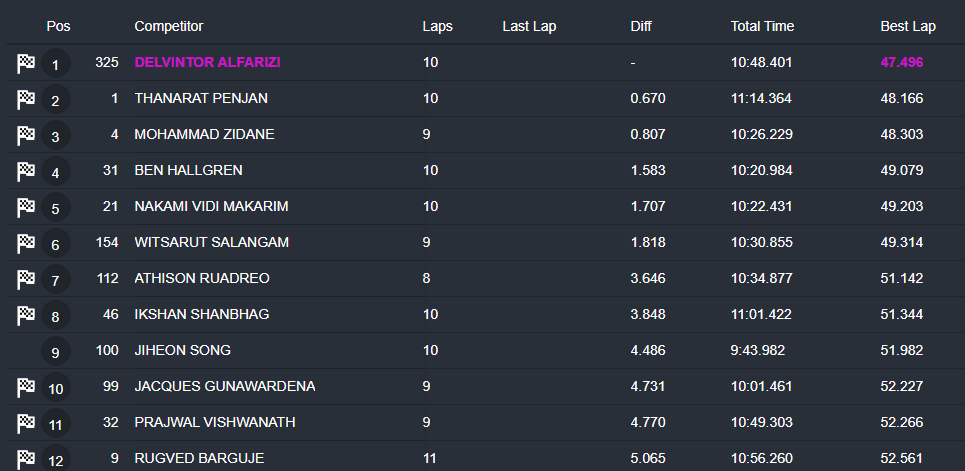Select competitor JACQUES GUNAWARDENA row
965x471 pixels.
(x=225, y=387)
